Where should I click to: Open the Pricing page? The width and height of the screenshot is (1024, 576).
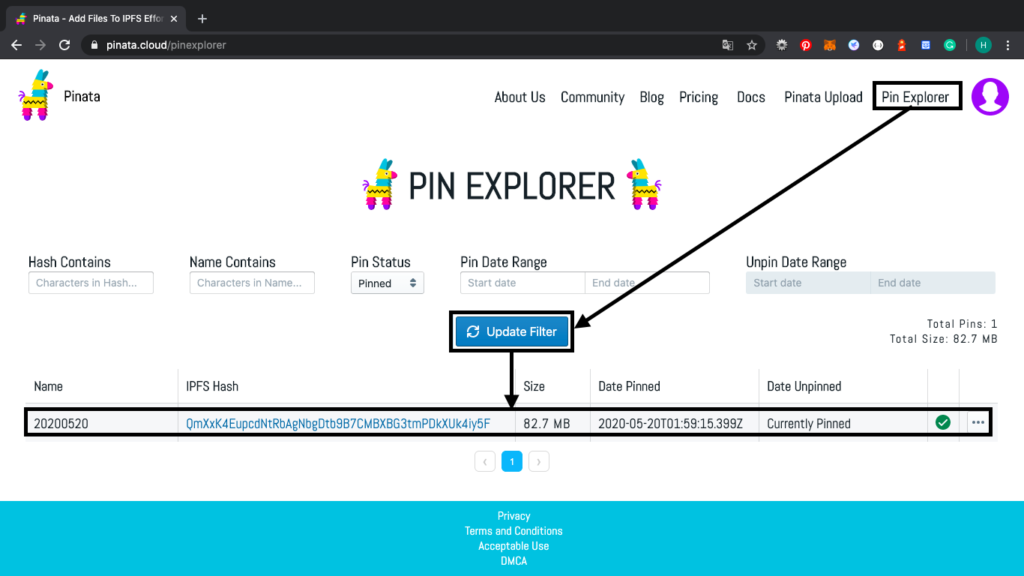point(698,97)
